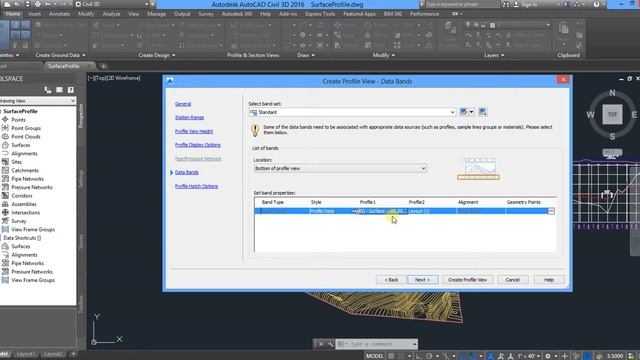This screenshot has height=360, width=640.
Task: Open the Home ribbon tab
Action: [13, 14]
